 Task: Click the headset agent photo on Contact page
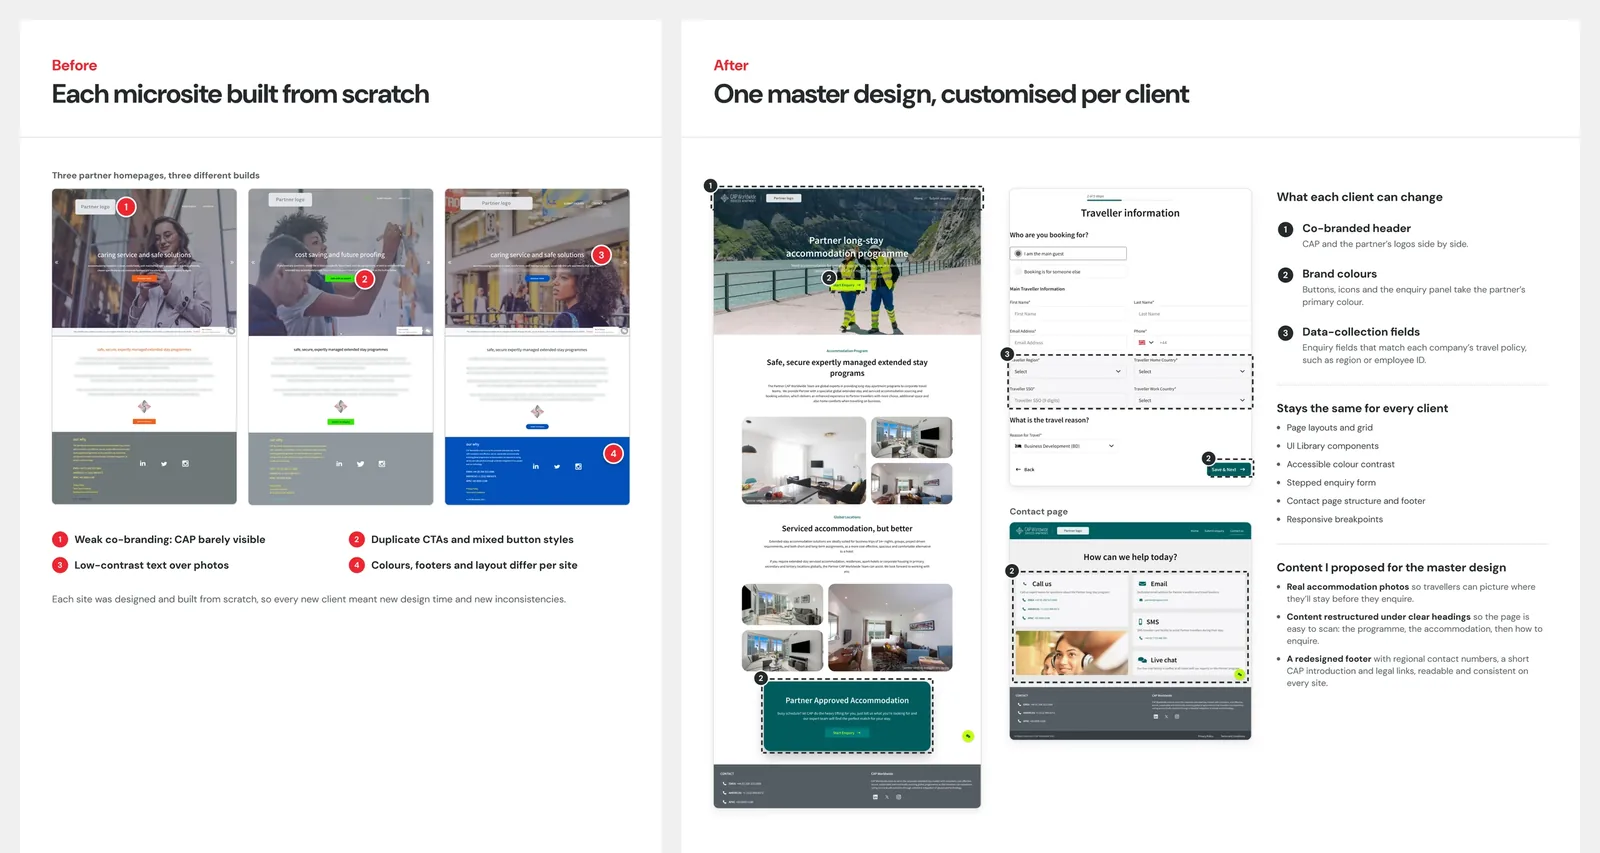coord(1072,653)
